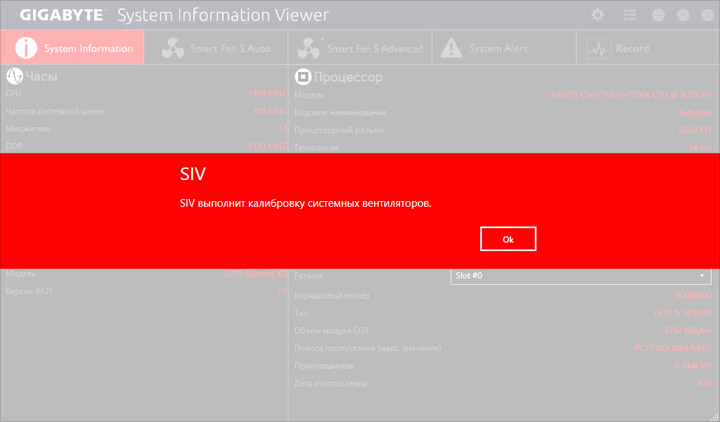Click the Kabylake code name value

[x=695, y=113]
